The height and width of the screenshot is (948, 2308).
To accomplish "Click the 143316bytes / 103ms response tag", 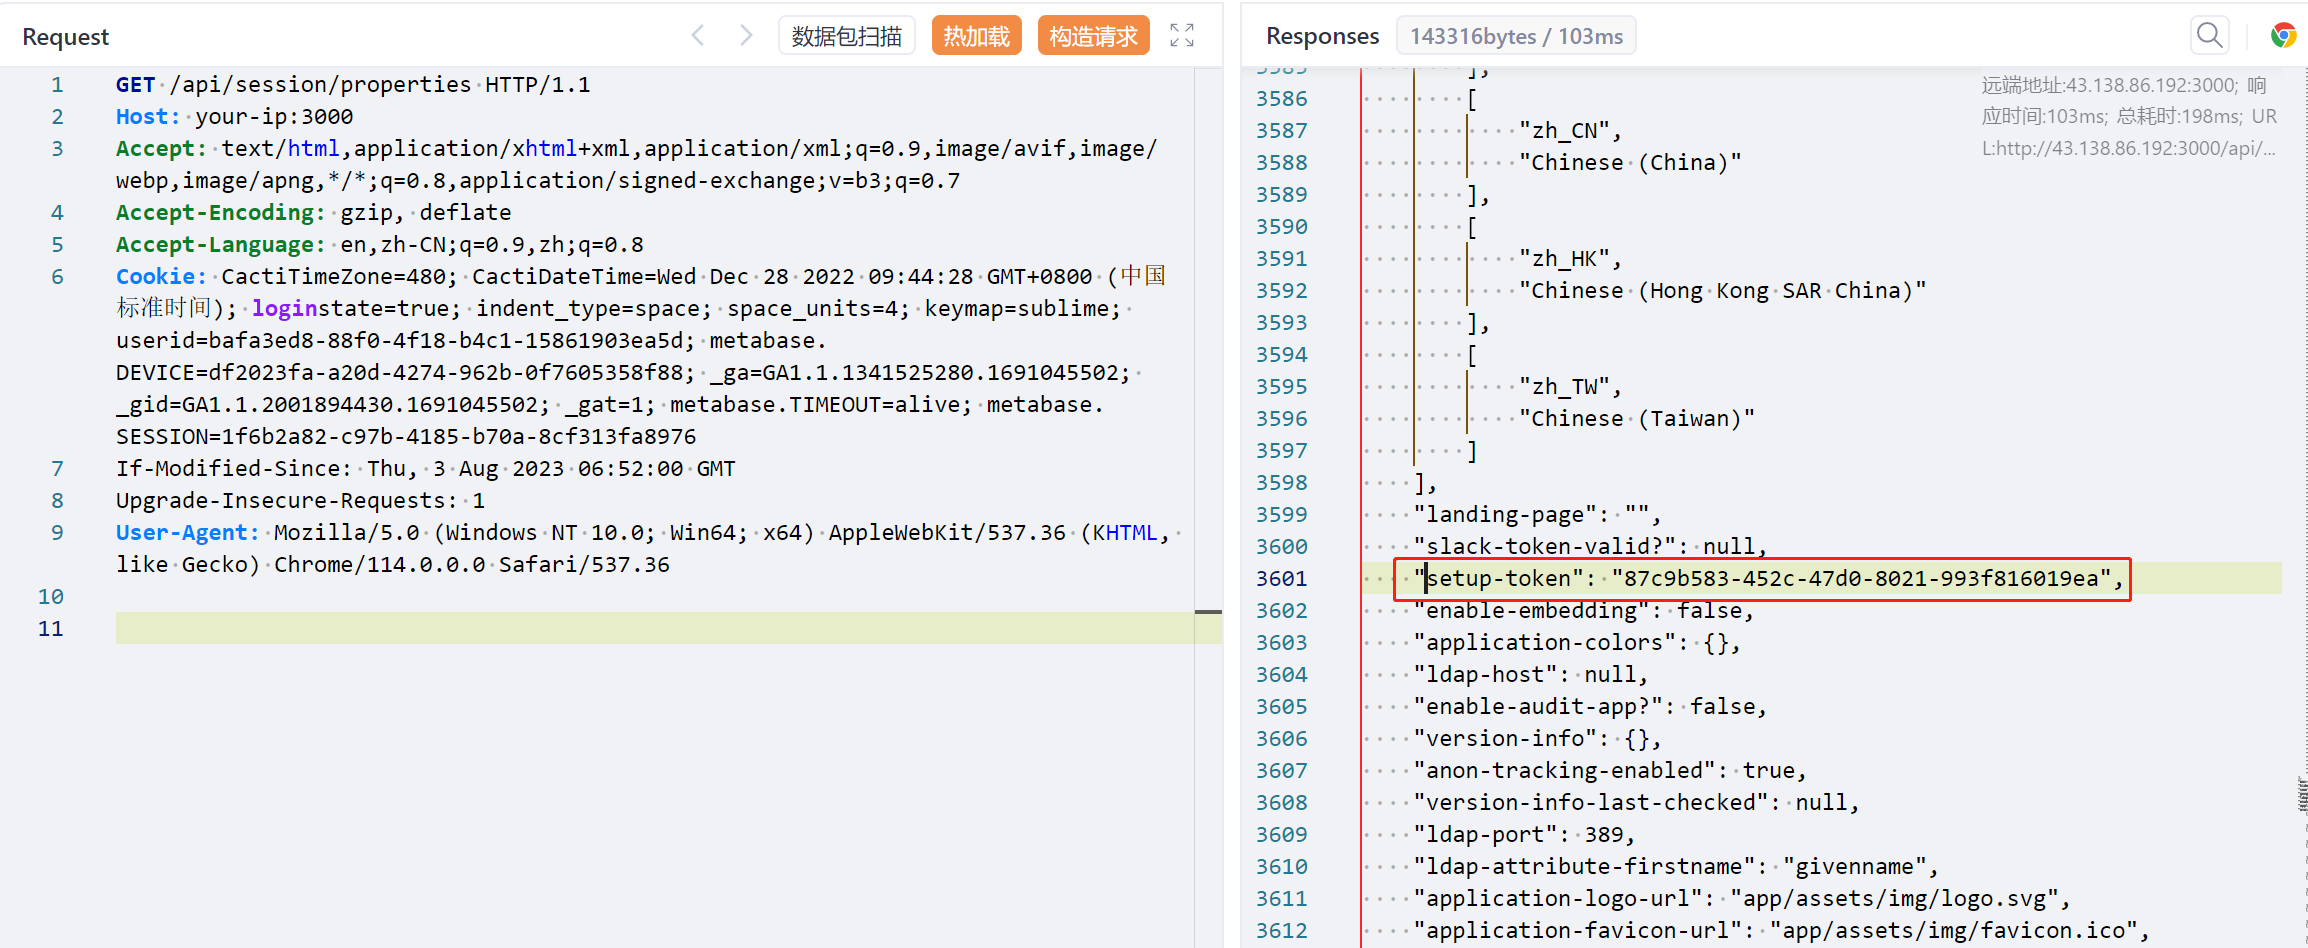I will tap(1516, 36).
